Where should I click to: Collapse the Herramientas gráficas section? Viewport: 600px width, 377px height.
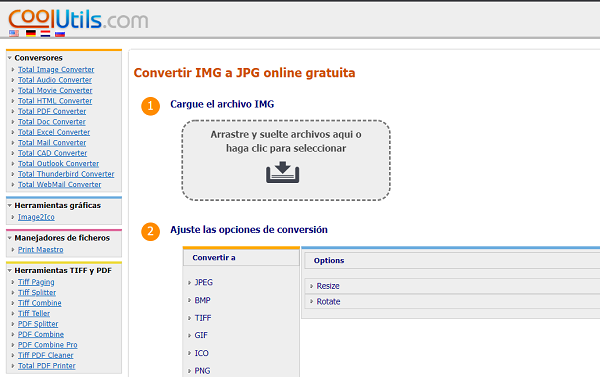(x=10, y=206)
